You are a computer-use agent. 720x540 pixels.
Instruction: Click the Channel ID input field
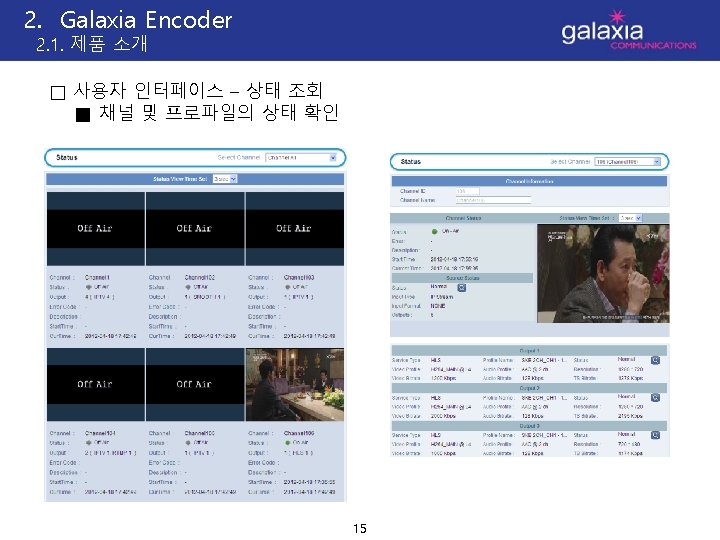pyautogui.click(x=467, y=191)
